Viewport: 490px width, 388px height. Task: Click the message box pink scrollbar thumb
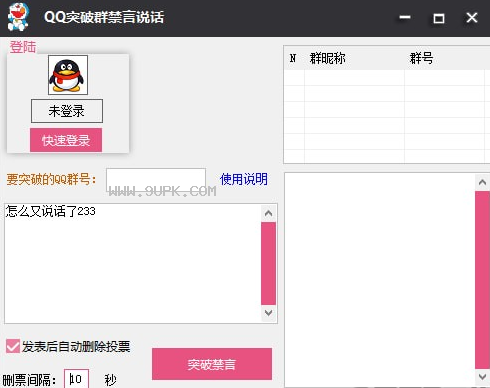[268, 263]
